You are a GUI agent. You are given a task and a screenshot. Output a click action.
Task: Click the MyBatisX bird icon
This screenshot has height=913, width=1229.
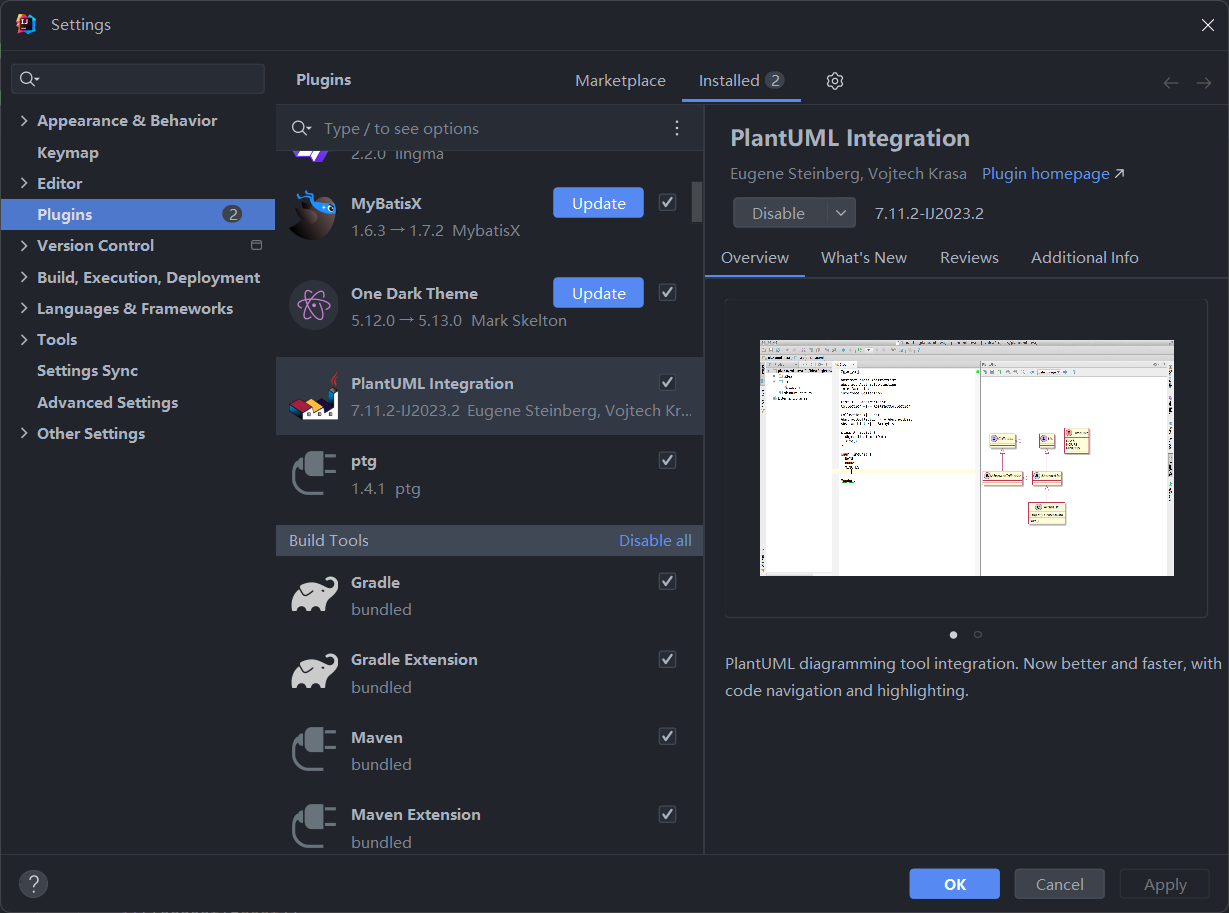tap(313, 215)
